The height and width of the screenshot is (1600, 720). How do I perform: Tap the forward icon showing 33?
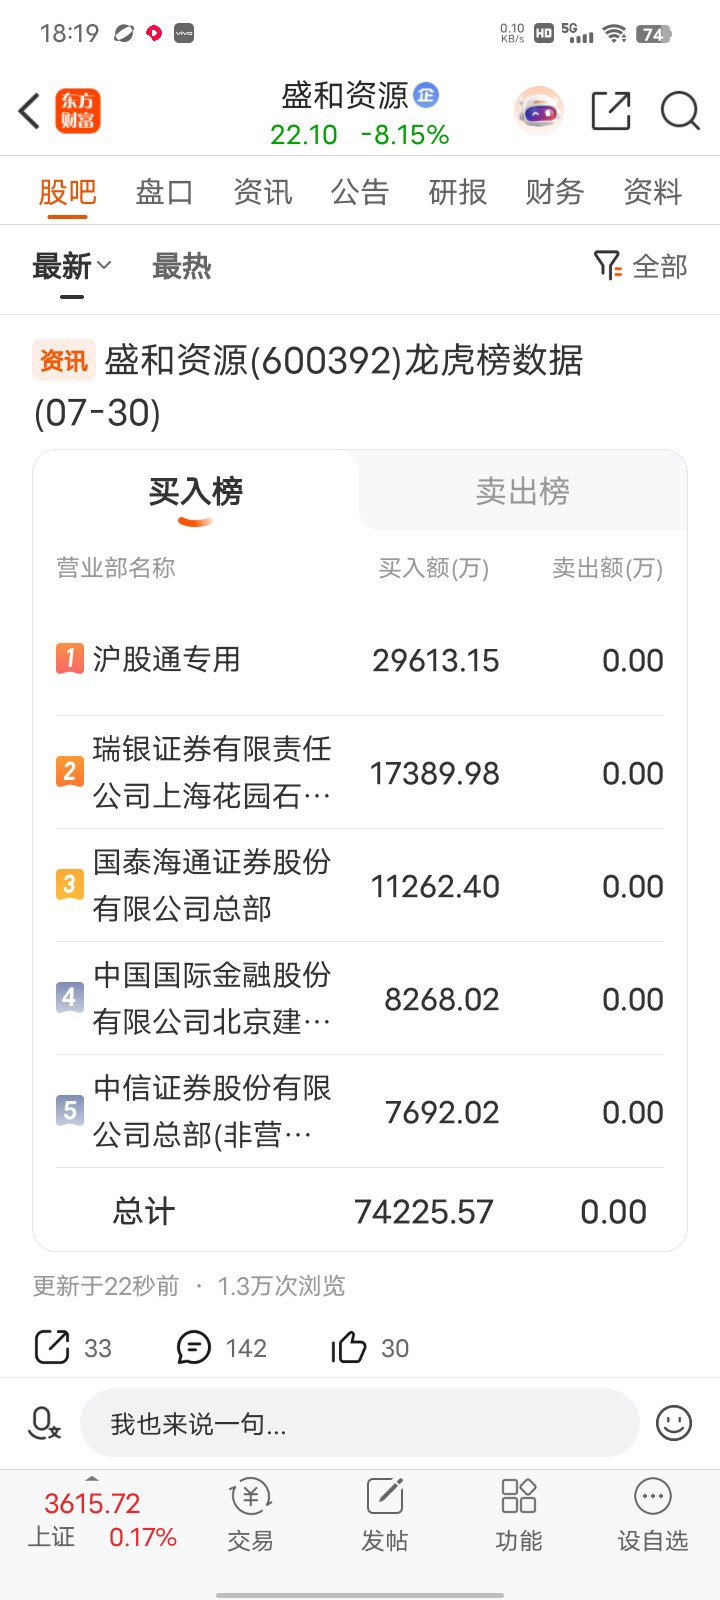click(52, 1347)
